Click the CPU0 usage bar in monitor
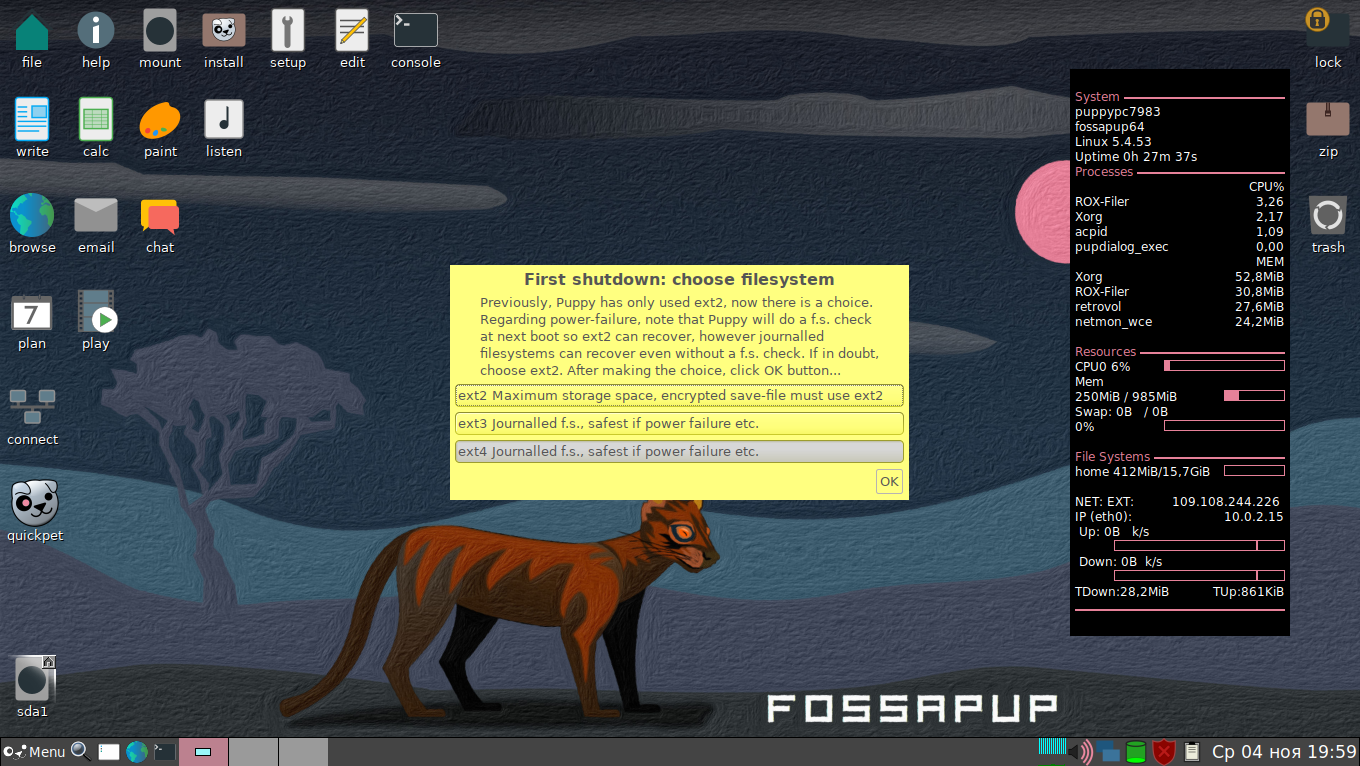This screenshot has width=1360, height=766. tap(1224, 366)
